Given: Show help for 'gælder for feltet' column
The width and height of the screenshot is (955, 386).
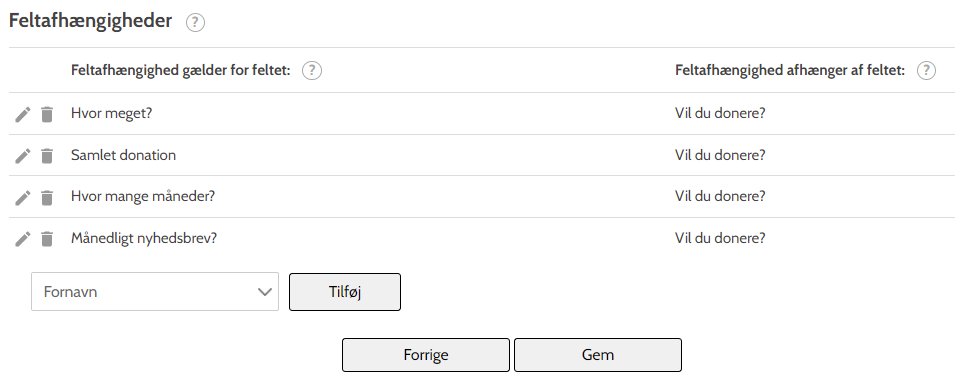Looking at the screenshot, I should coord(312,71).
